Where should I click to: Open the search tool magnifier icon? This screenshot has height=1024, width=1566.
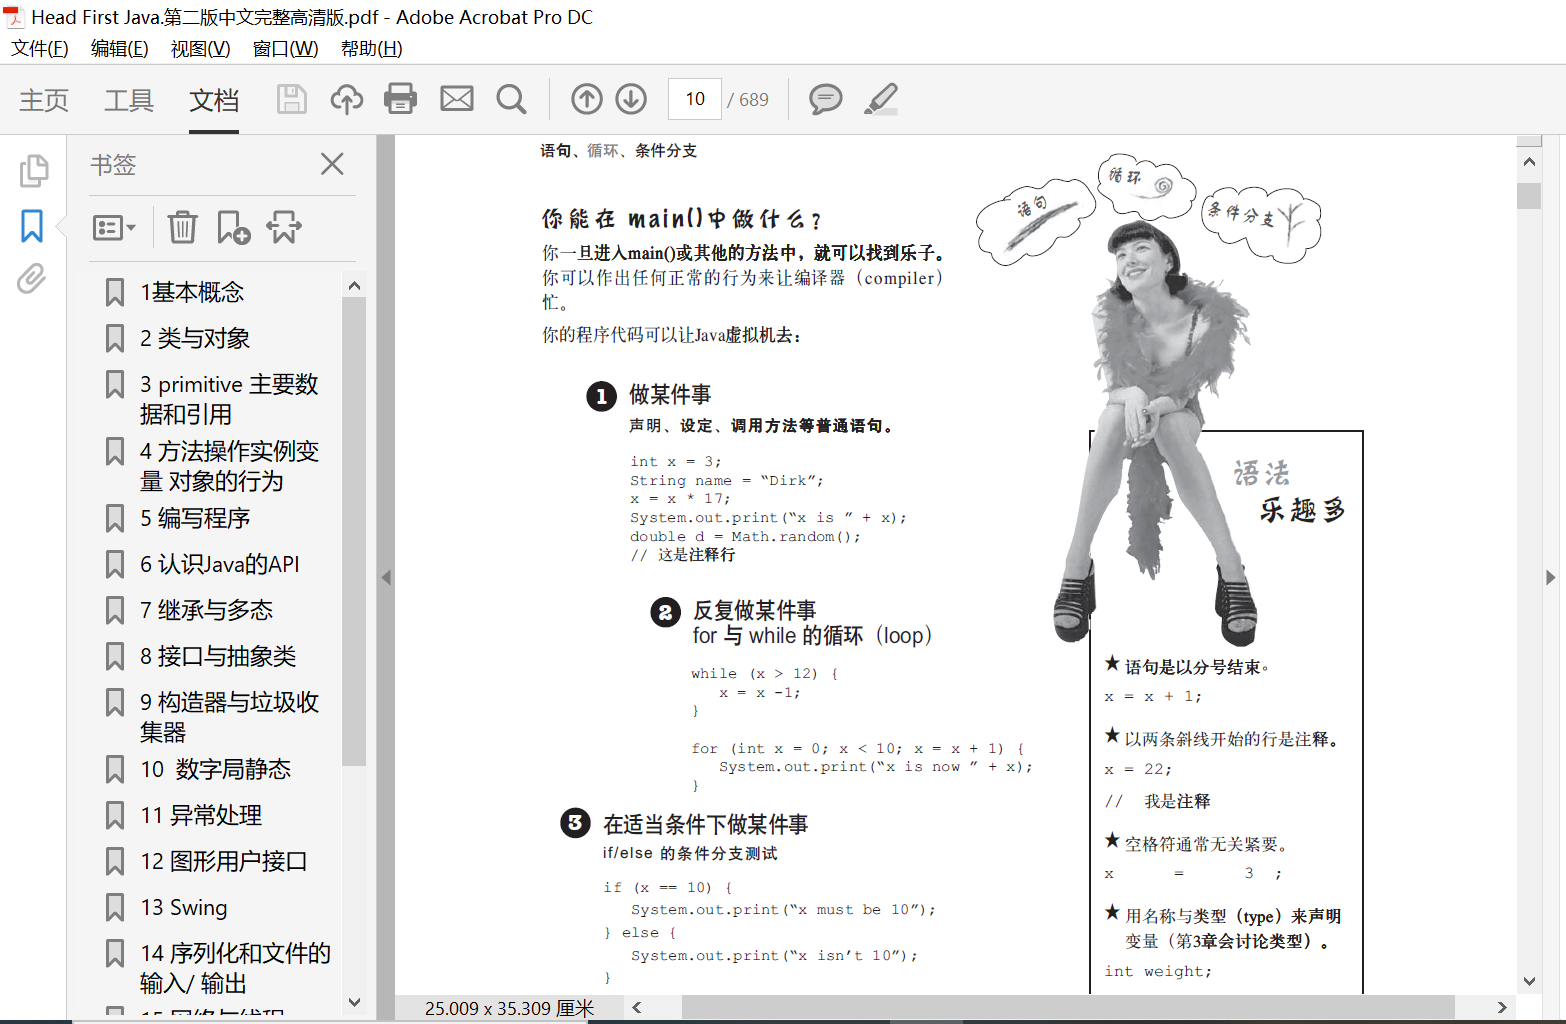coord(511,99)
